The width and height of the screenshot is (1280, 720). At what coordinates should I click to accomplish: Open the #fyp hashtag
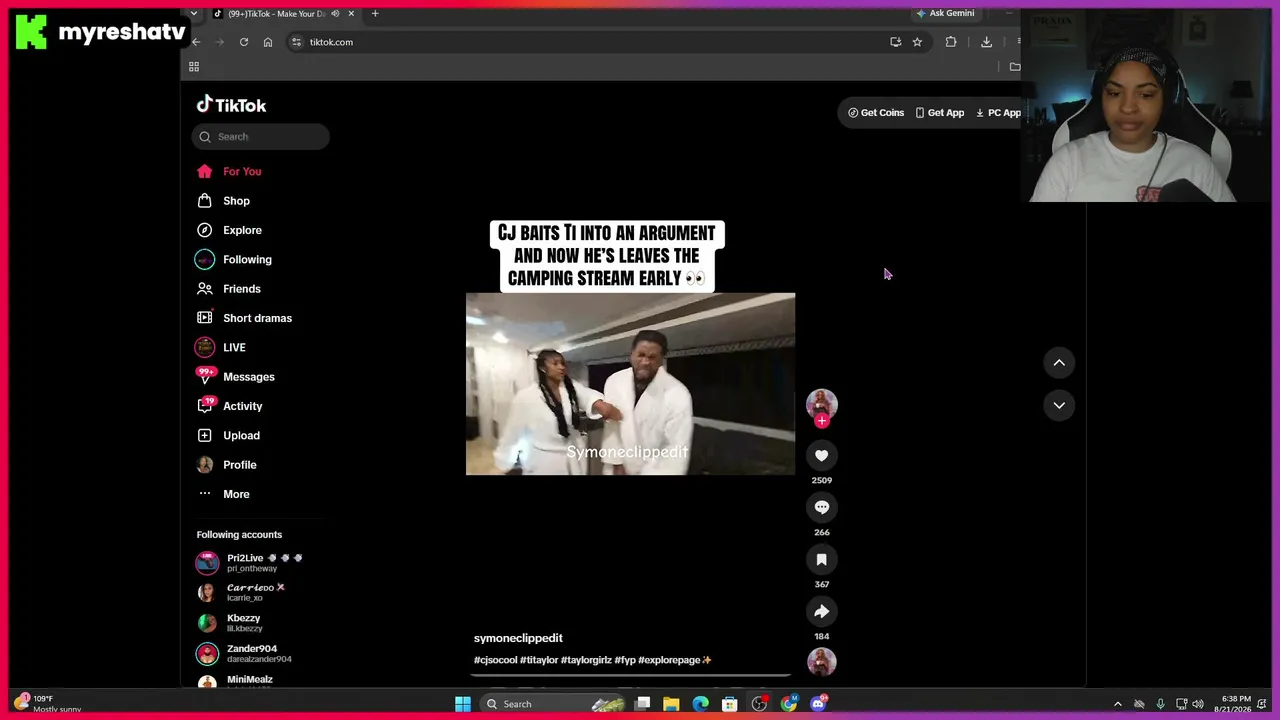[625, 660]
